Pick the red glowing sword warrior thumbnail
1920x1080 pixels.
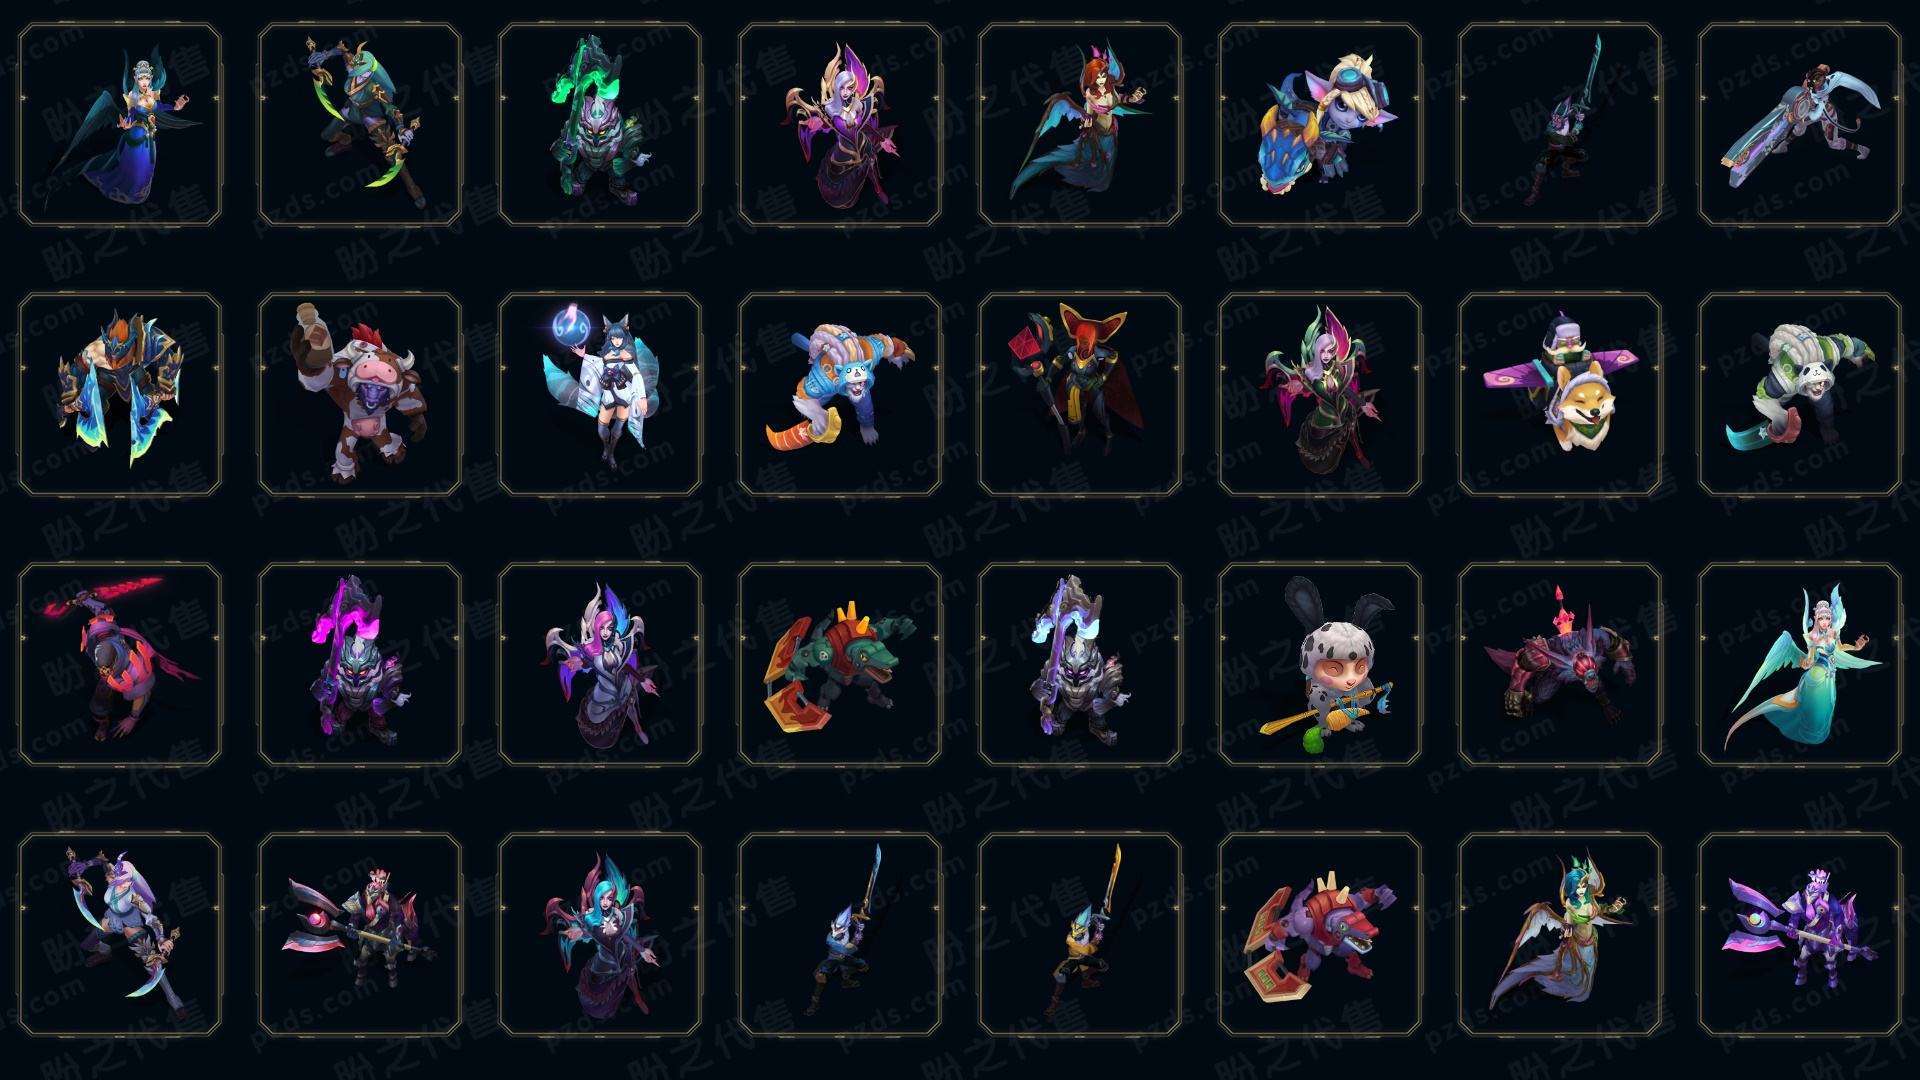pyautogui.click(x=120, y=664)
